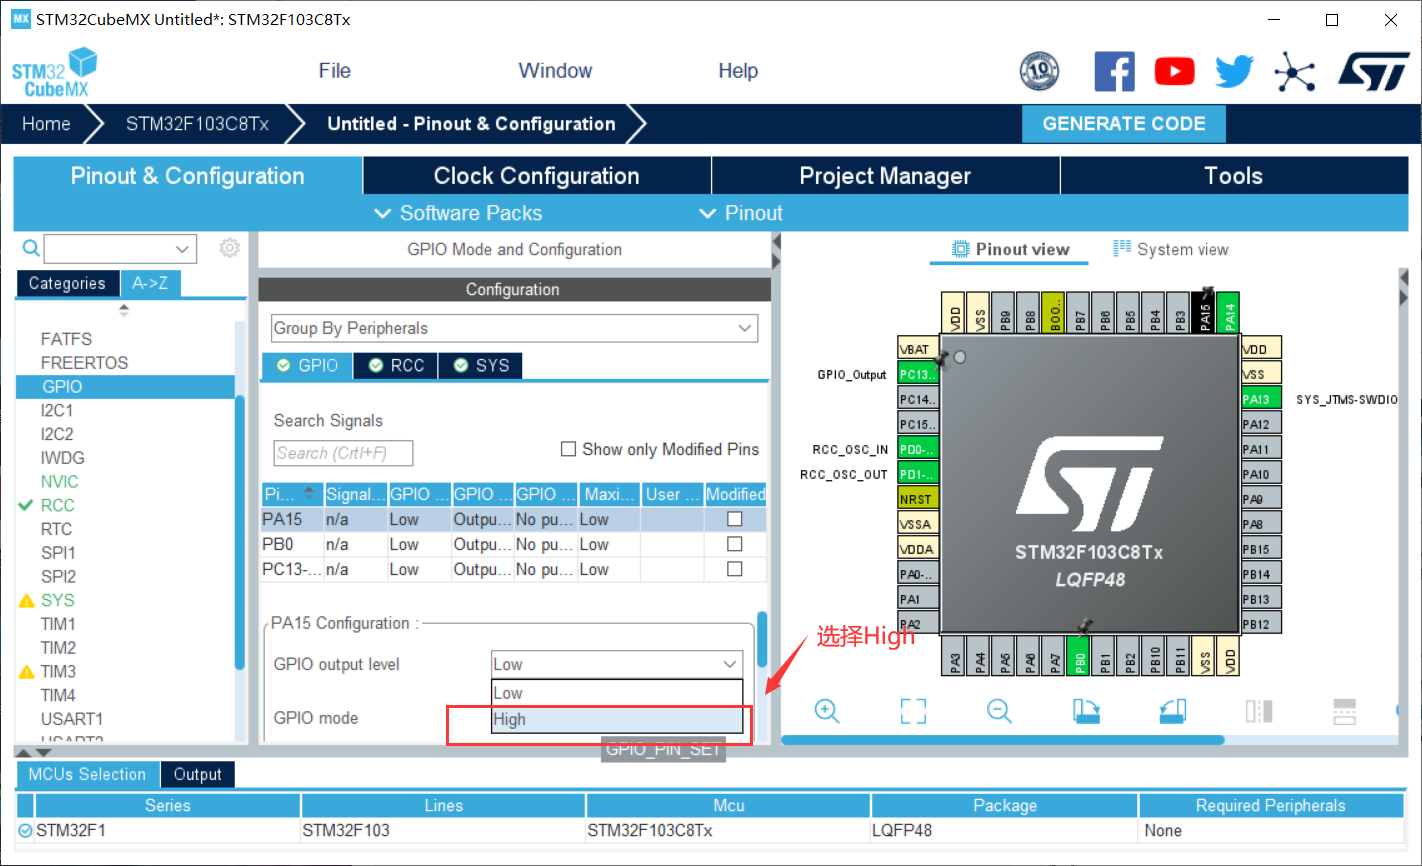This screenshot has height=866, width=1422.
Task: Click the Search Signals input field
Action: pos(343,453)
